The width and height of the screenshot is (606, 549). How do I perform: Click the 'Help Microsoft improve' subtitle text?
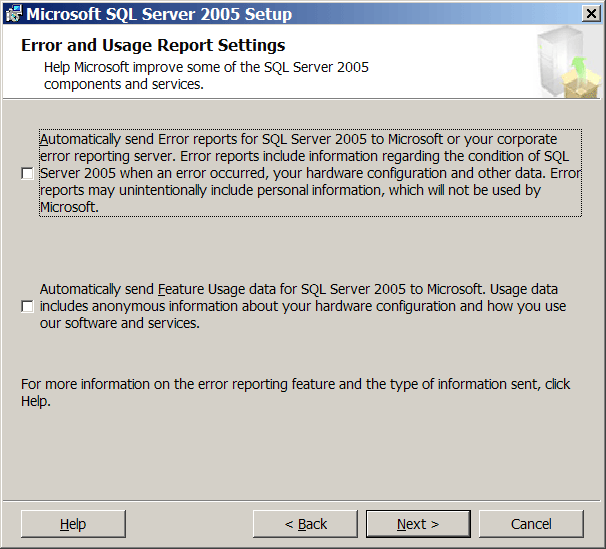(206, 75)
